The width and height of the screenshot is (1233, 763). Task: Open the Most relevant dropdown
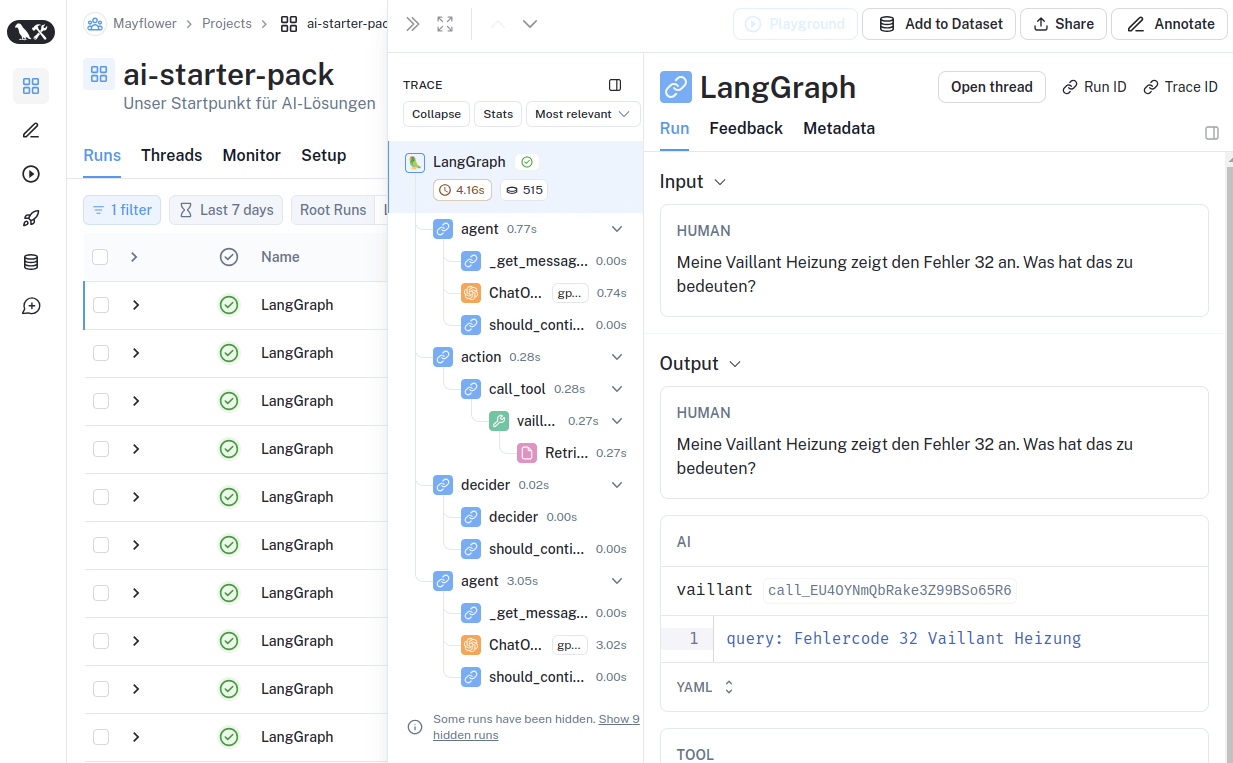click(583, 114)
